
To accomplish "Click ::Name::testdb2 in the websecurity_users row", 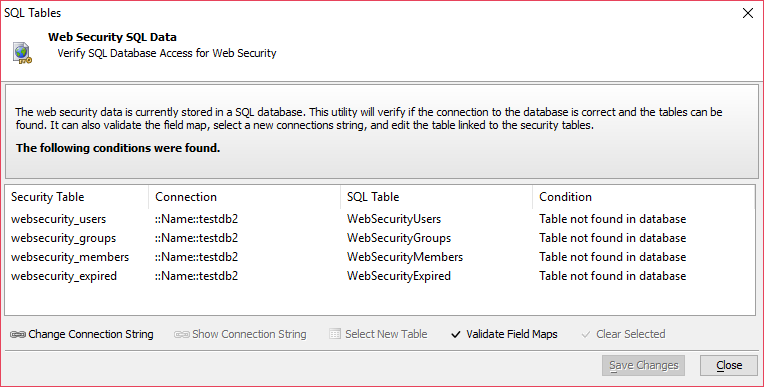I will pos(196,219).
